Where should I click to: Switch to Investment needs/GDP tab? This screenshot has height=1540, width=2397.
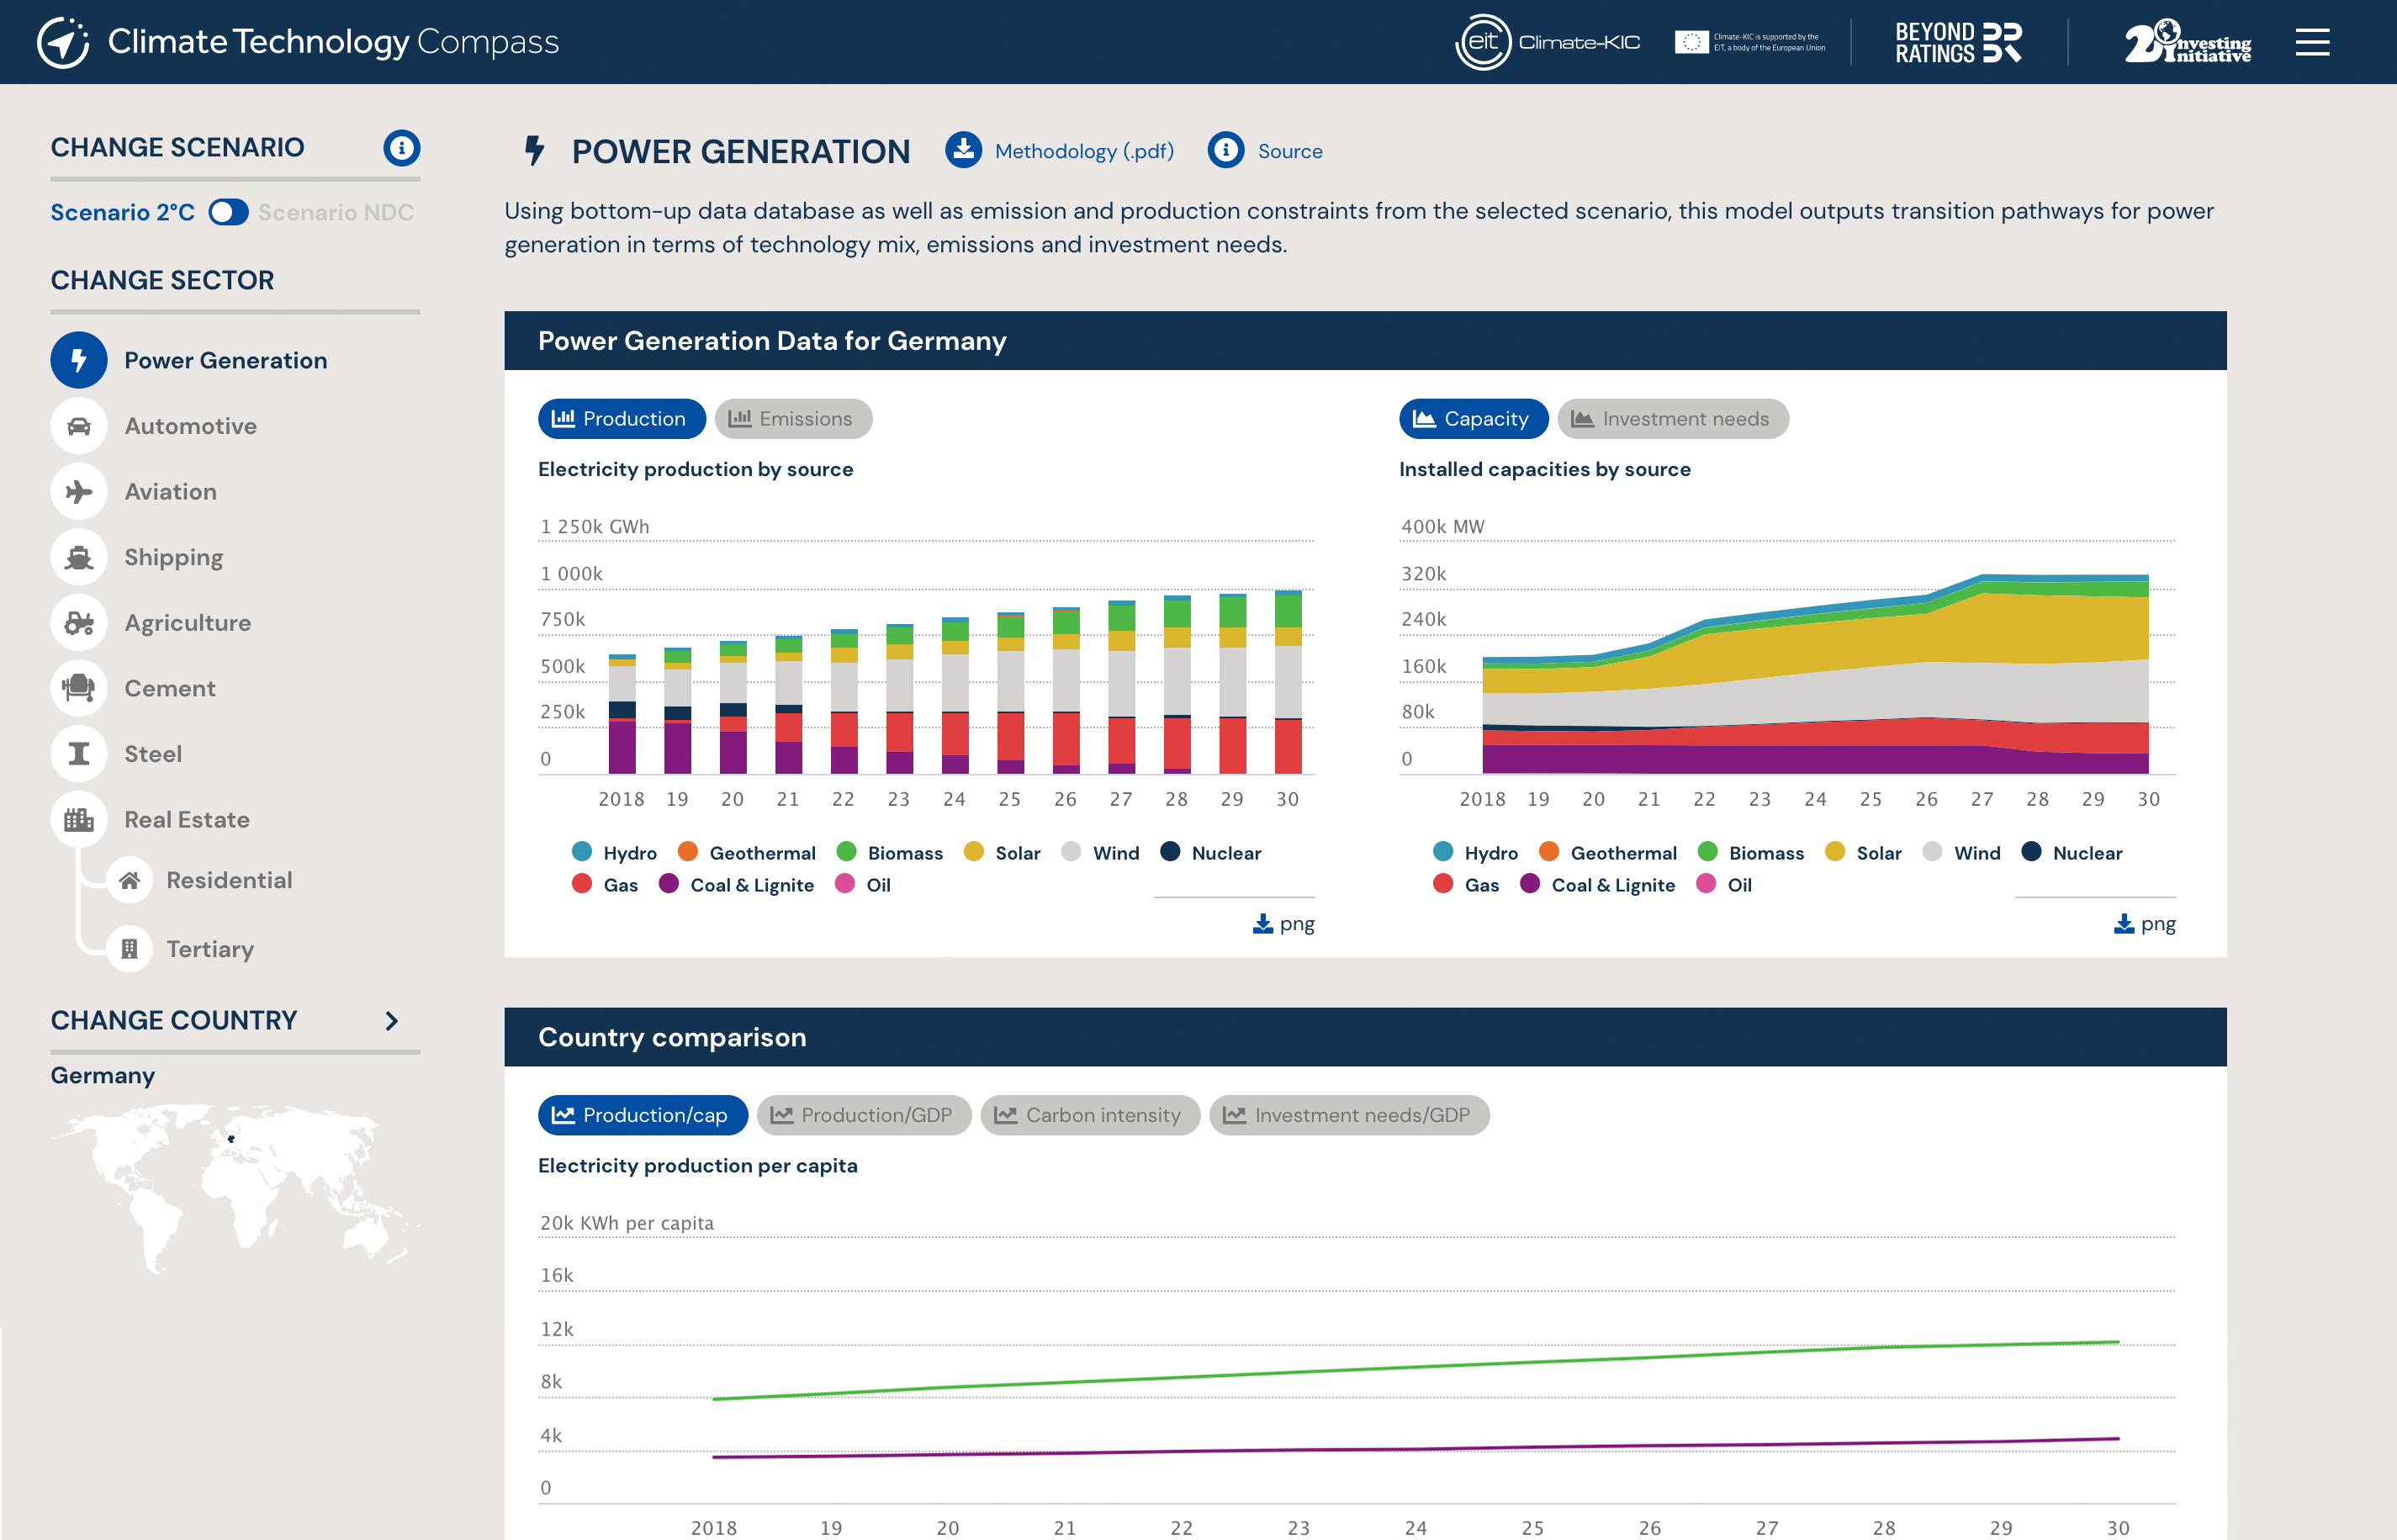pyautogui.click(x=1349, y=1115)
